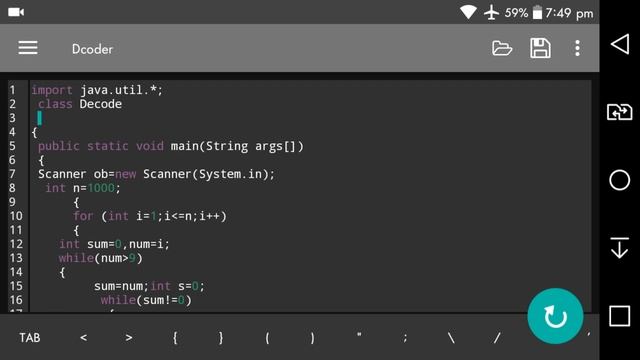Place cursor on 'int n=1000;' line
This screenshot has height=360, width=640.
click(x=83, y=188)
